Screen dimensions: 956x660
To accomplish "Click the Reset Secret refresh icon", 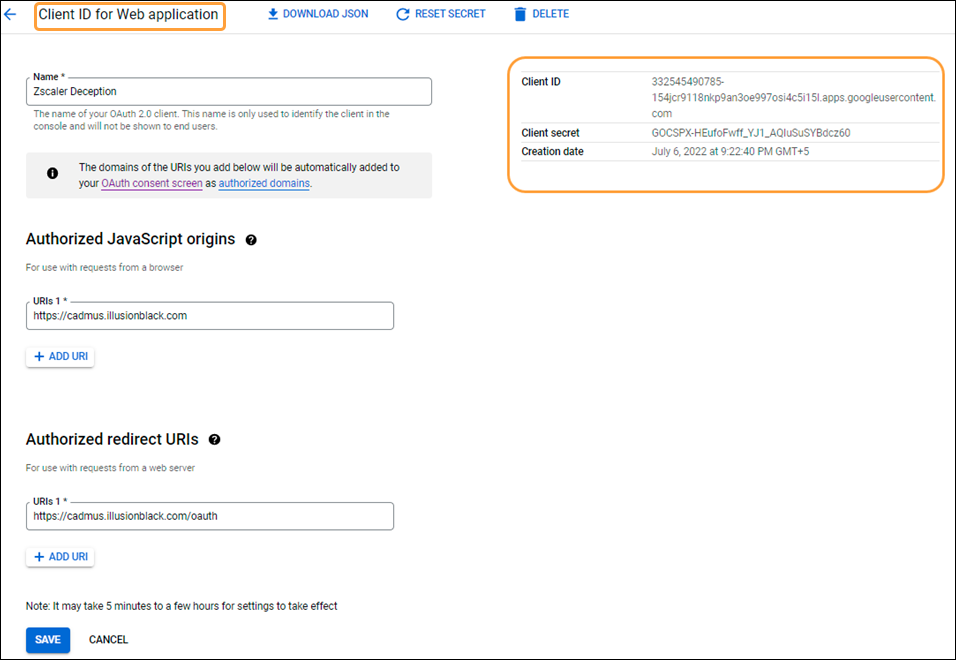I will click(x=403, y=14).
